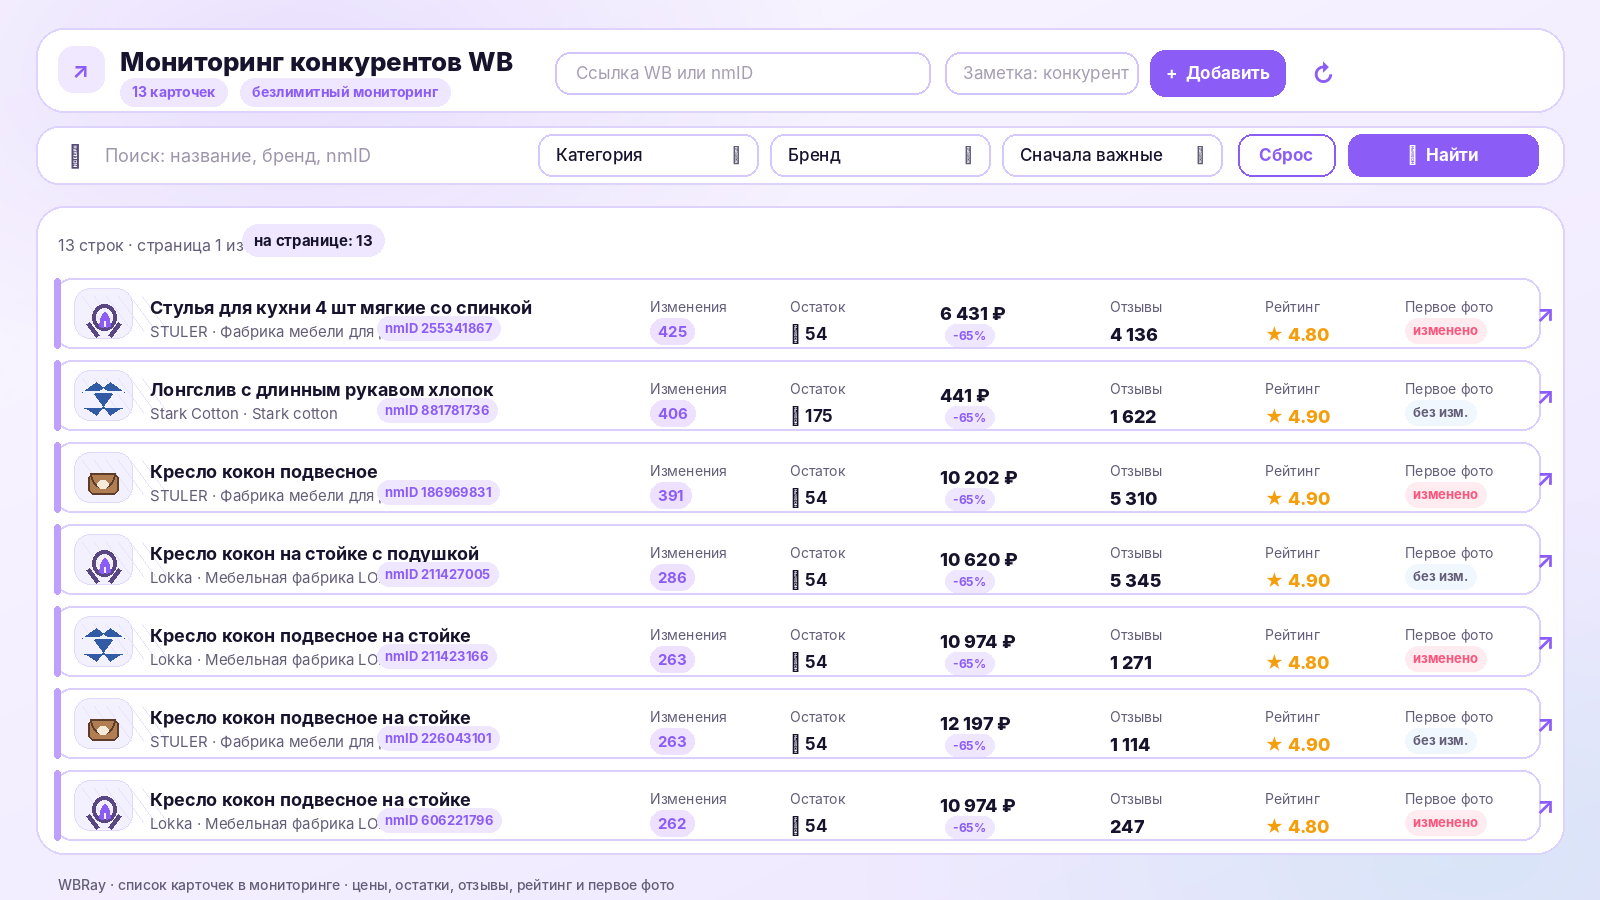Click thumbnail icon of Лонгслив с длинным рукавом

104,396
